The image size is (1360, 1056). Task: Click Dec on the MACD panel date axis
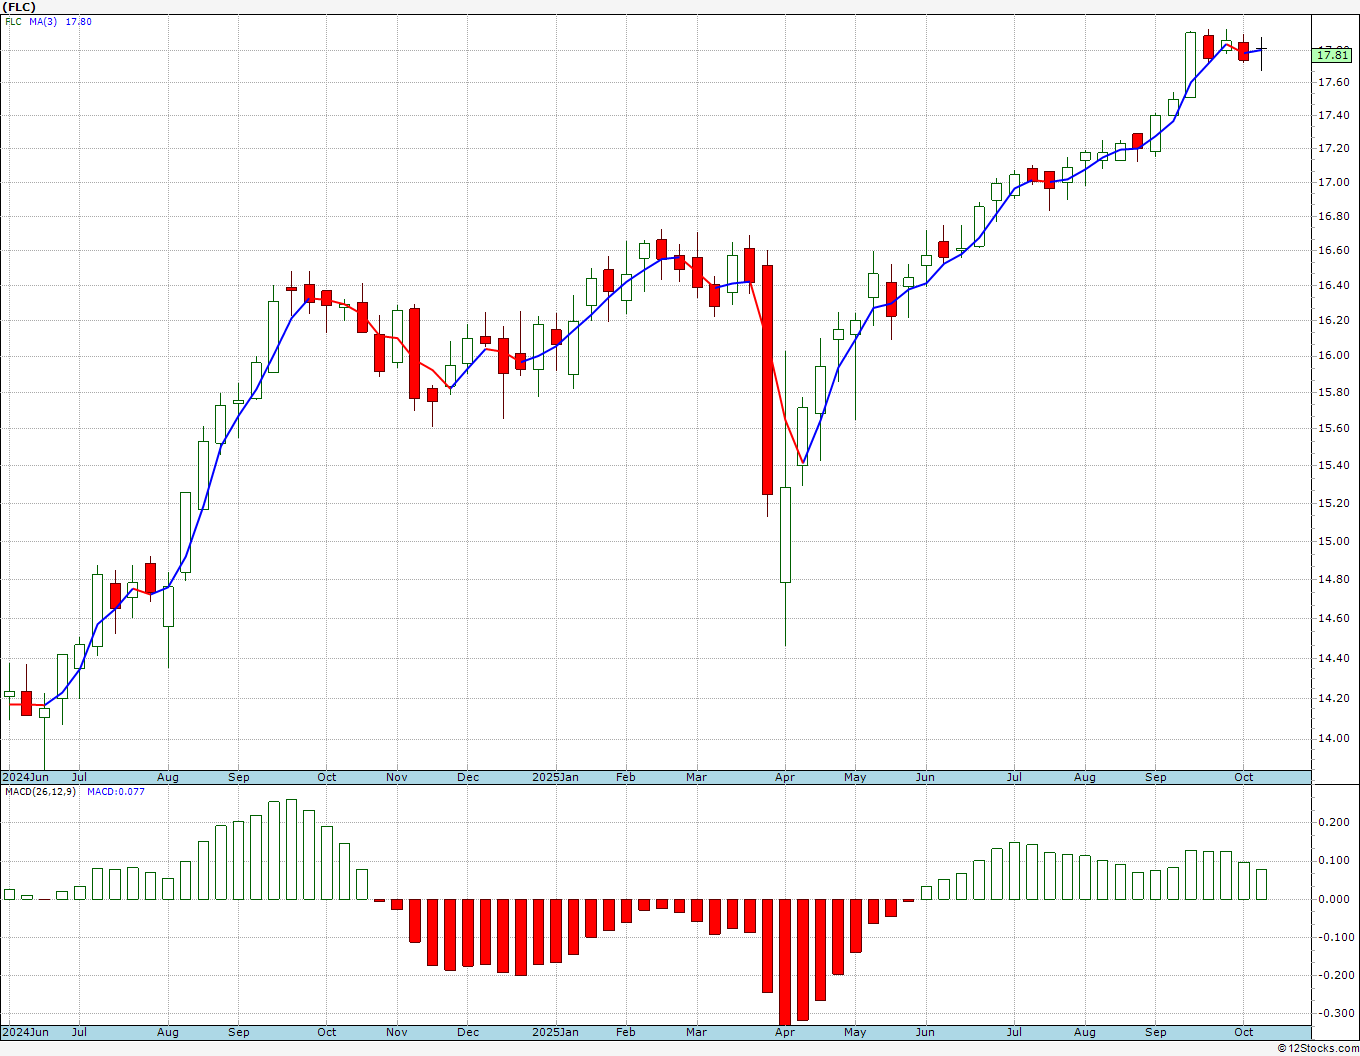point(468,1032)
